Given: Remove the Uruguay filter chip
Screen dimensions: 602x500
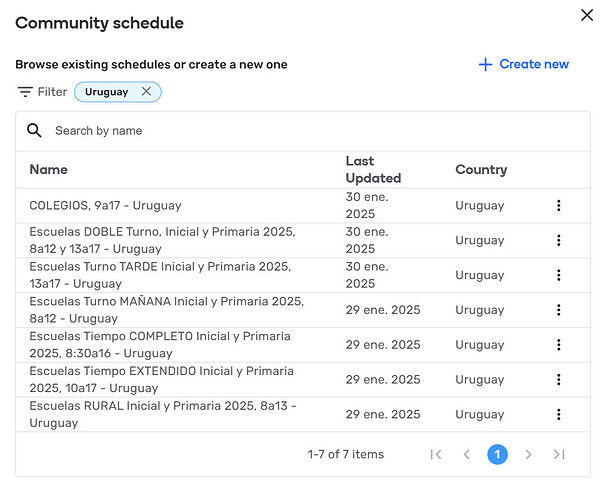Looking at the screenshot, I should (x=146, y=92).
